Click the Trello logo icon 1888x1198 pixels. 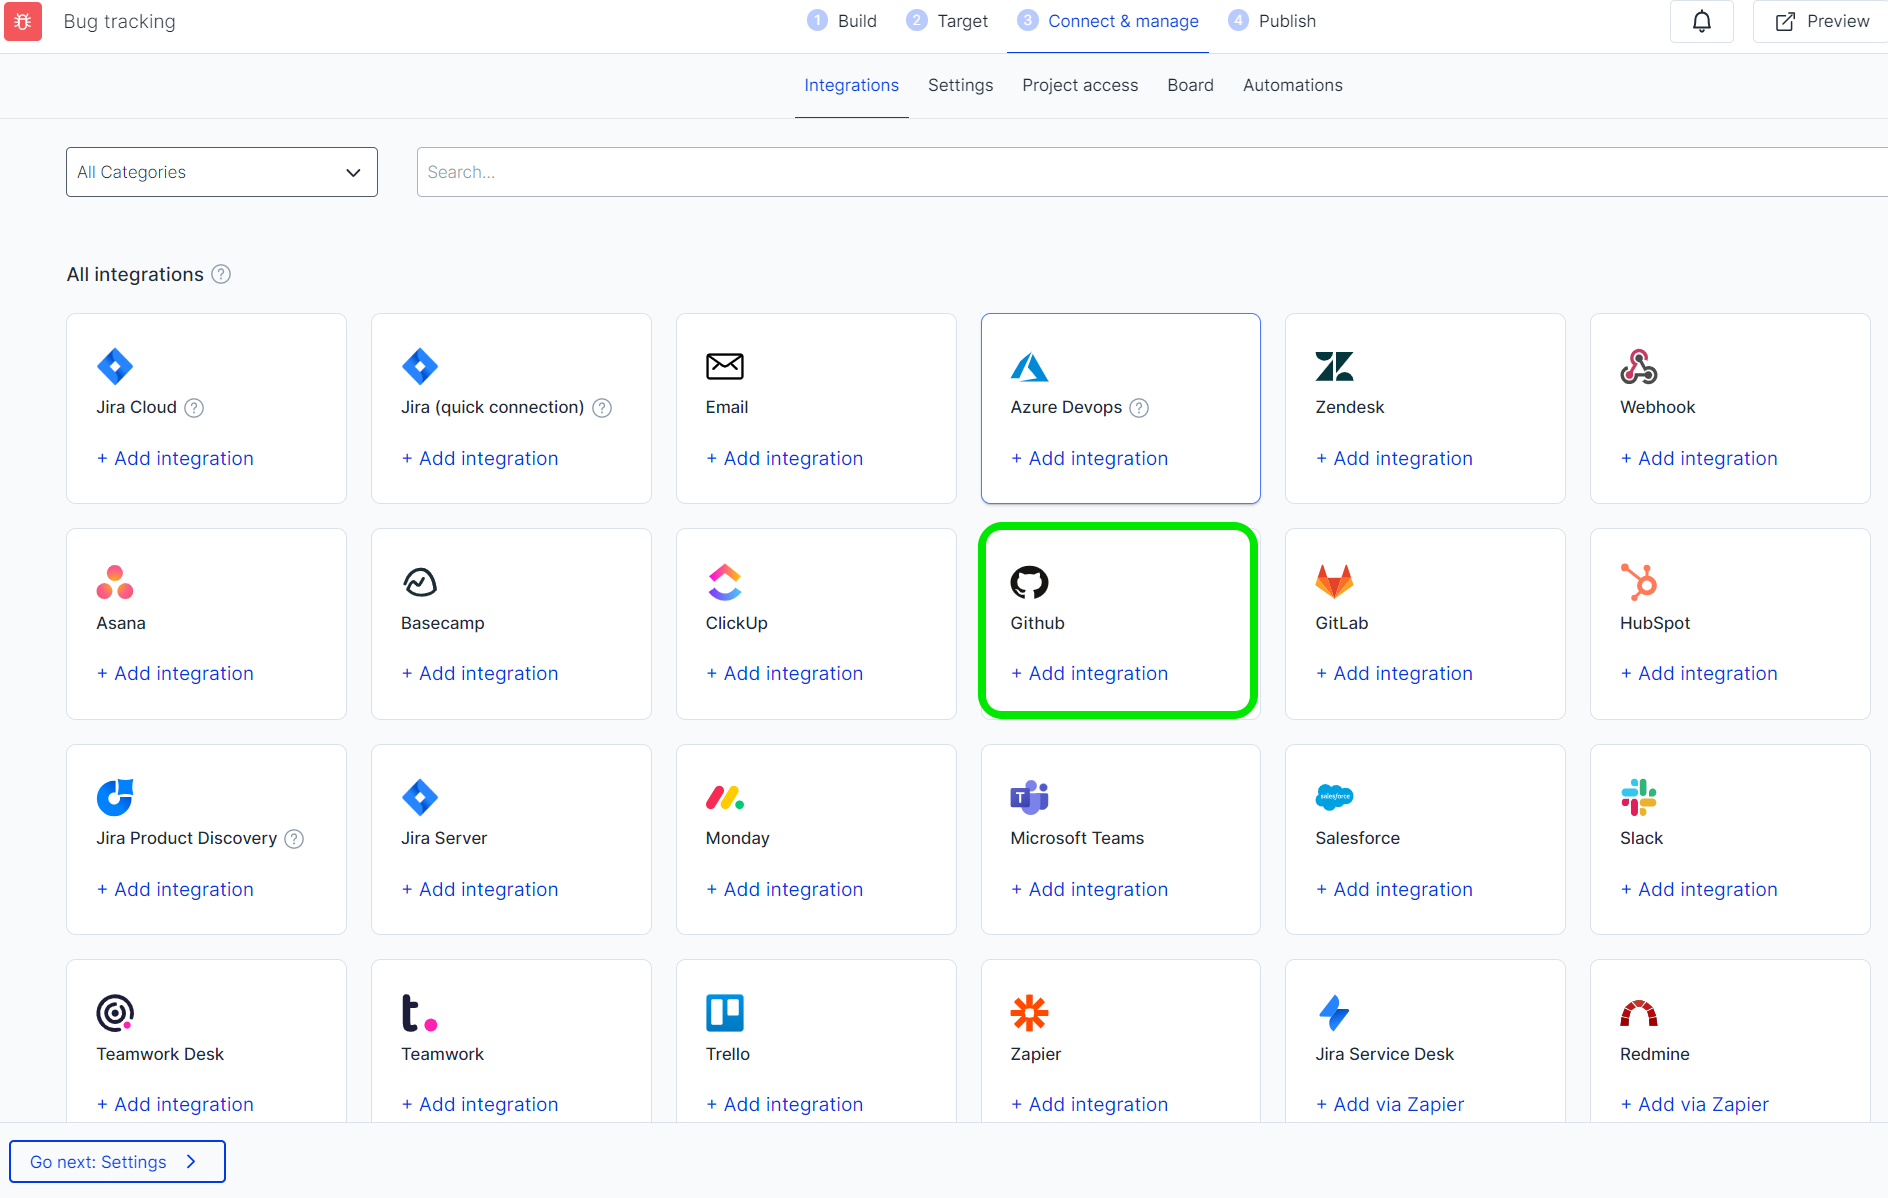(x=725, y=1013)
